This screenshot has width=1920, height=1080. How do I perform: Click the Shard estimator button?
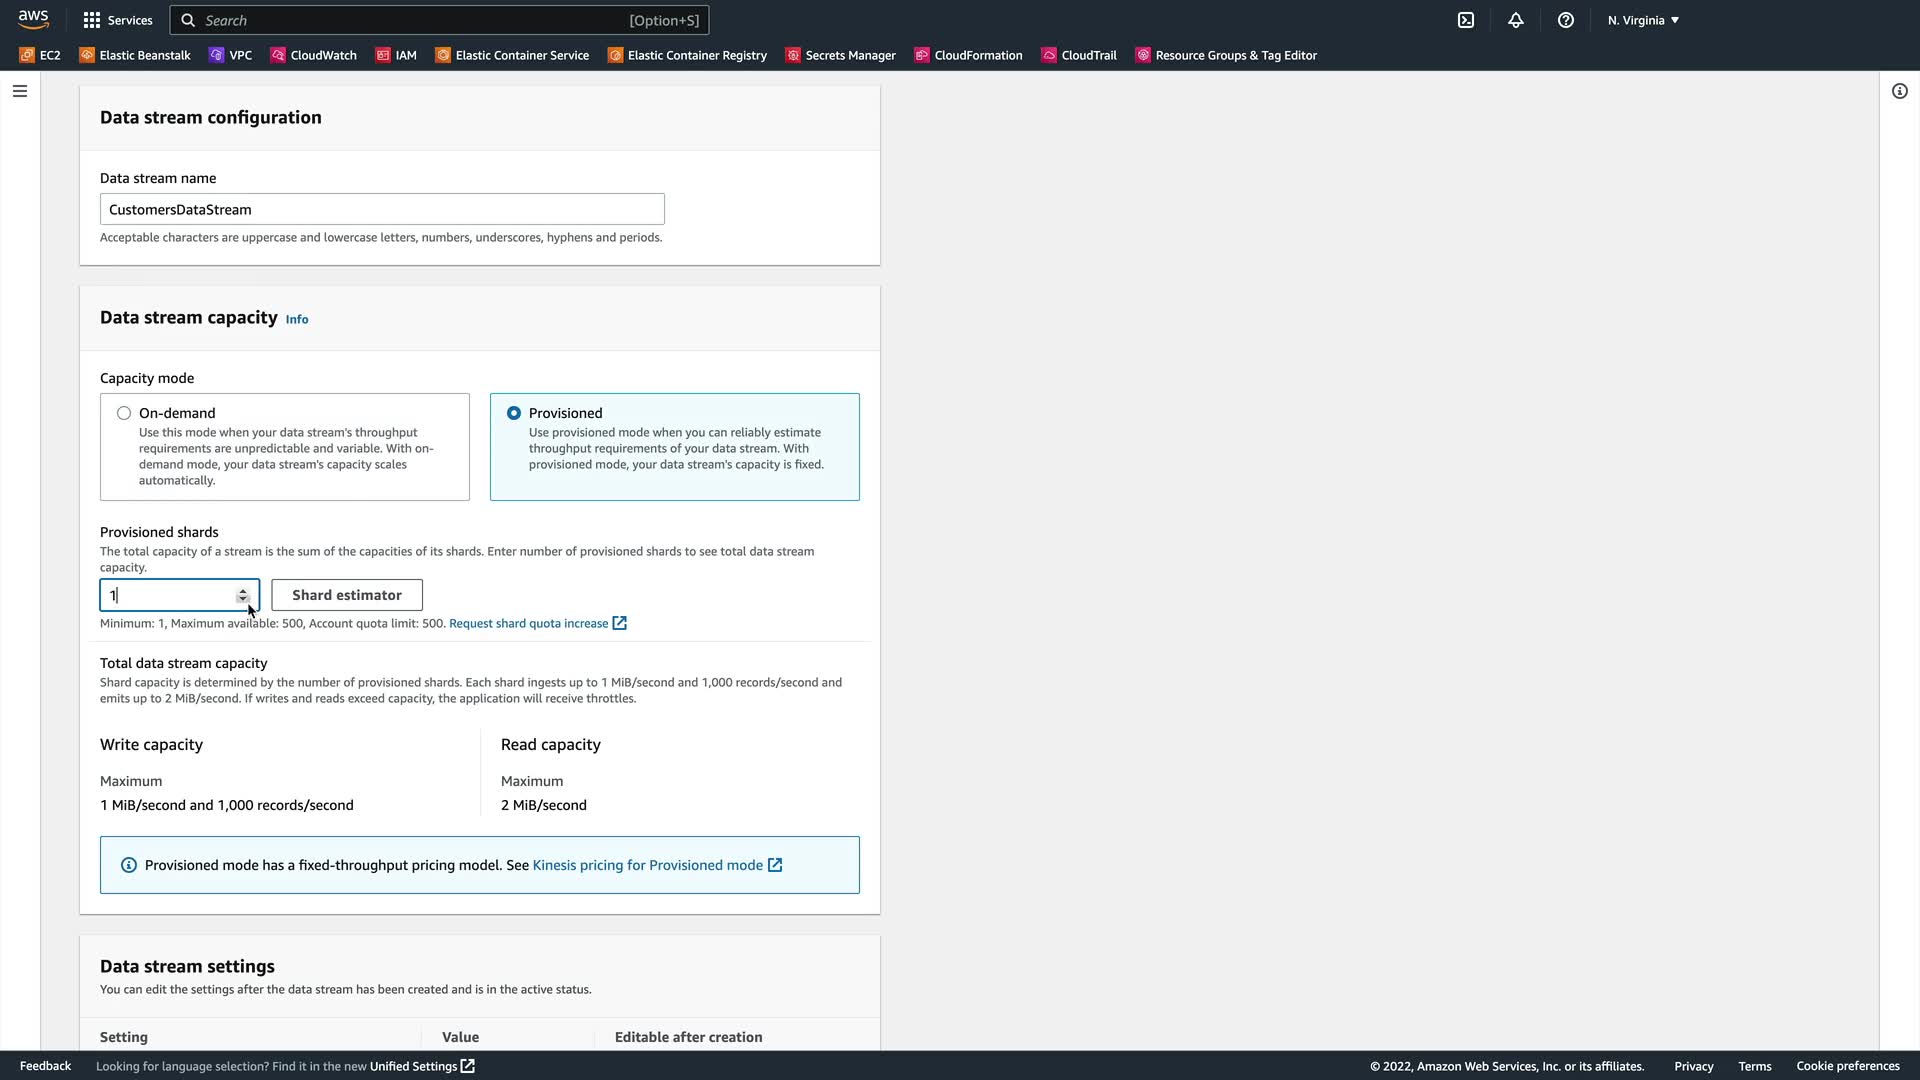coord(347,595)
